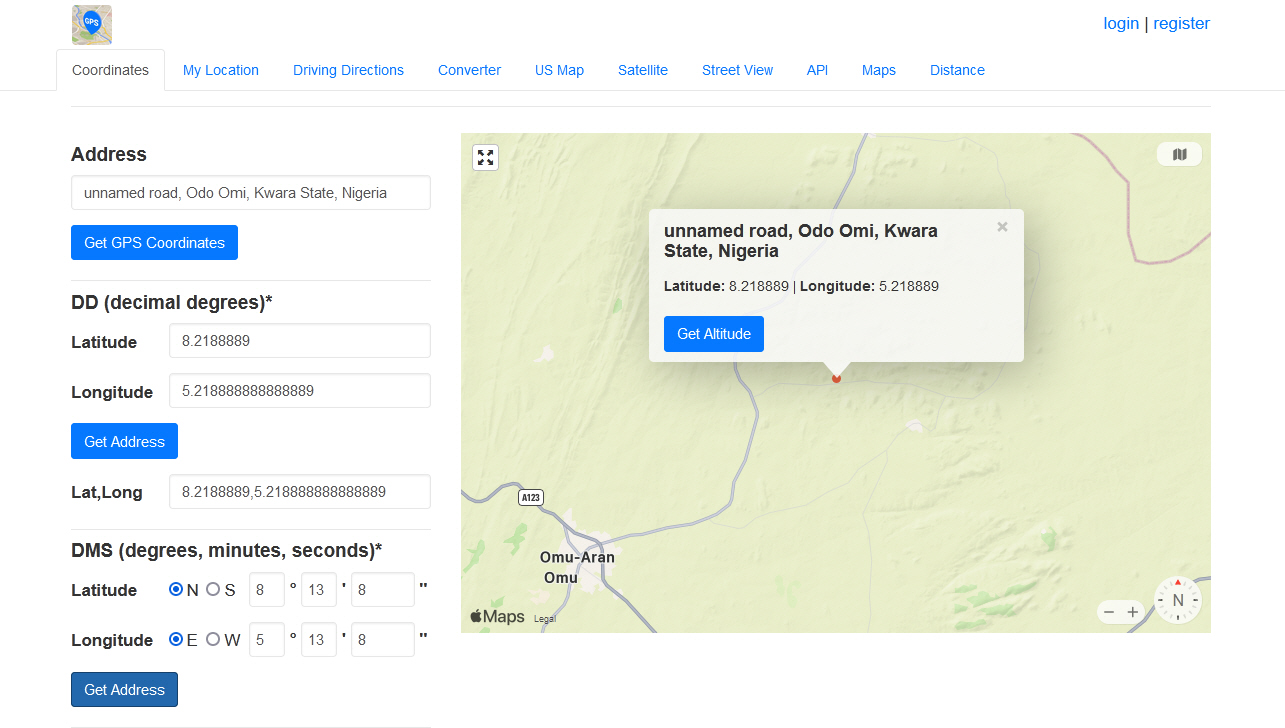Focus the decimal Longitude field
The image size is (1285, 728).
[x=300, y=391]
